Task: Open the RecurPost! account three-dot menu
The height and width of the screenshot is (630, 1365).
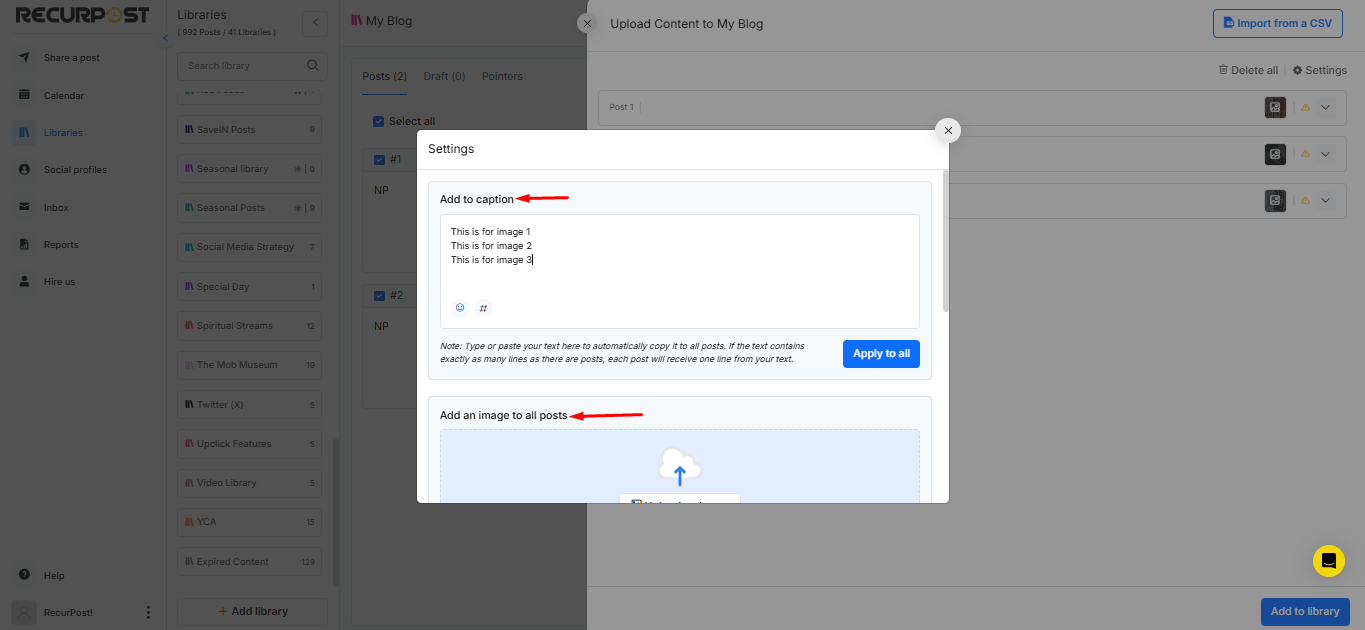Action: tap(148, 612)
